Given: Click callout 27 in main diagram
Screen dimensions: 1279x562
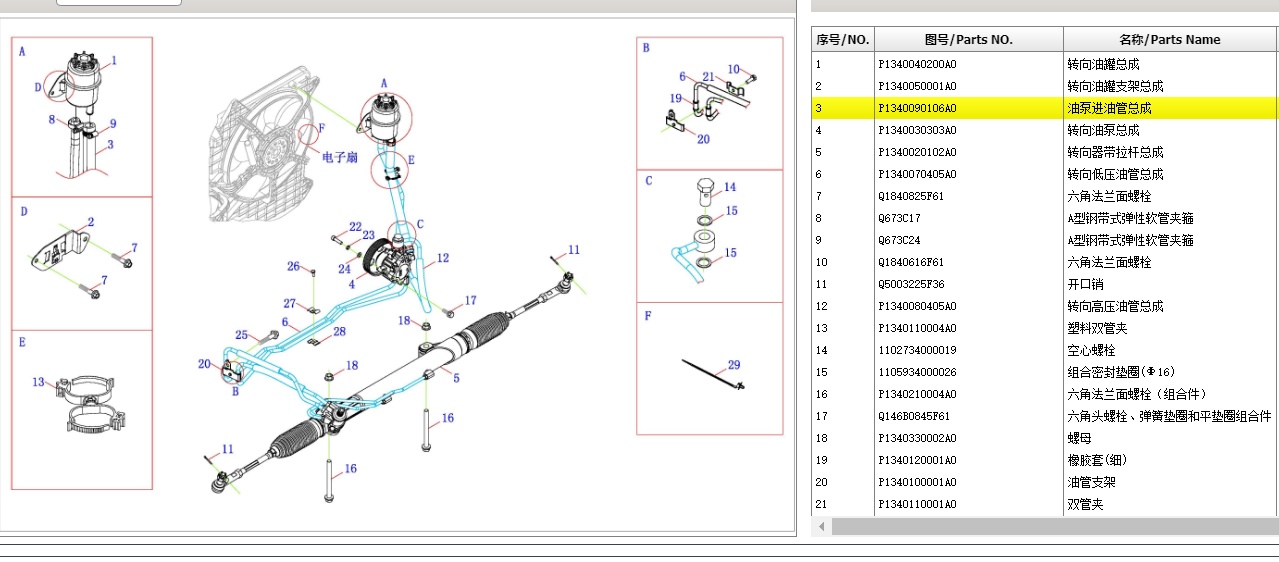Looking at the screenshot, I should coord(289,303).
